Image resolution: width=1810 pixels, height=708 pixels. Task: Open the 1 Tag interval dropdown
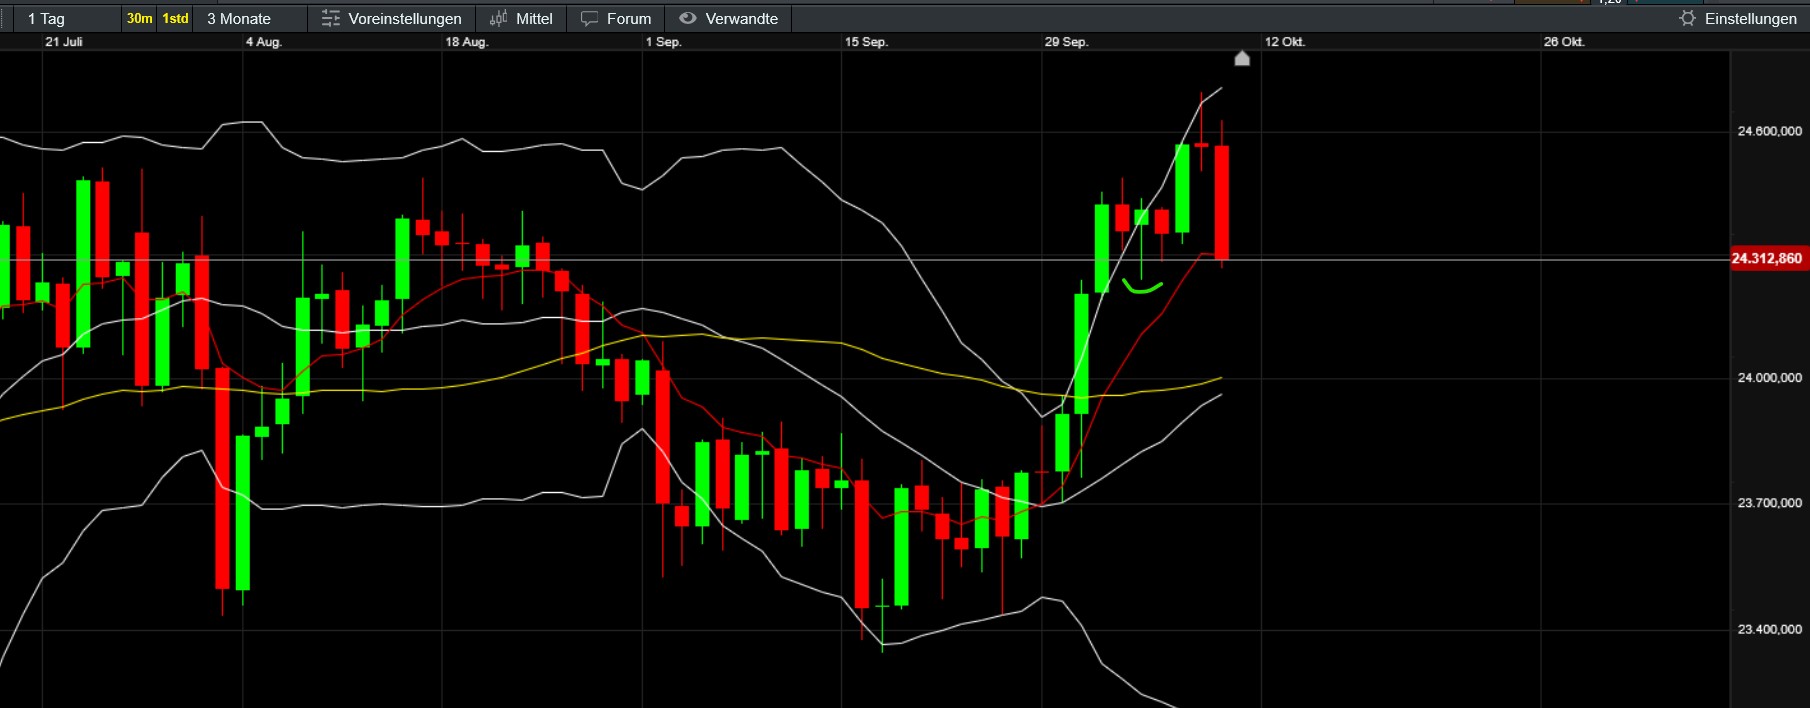(66, 18)
